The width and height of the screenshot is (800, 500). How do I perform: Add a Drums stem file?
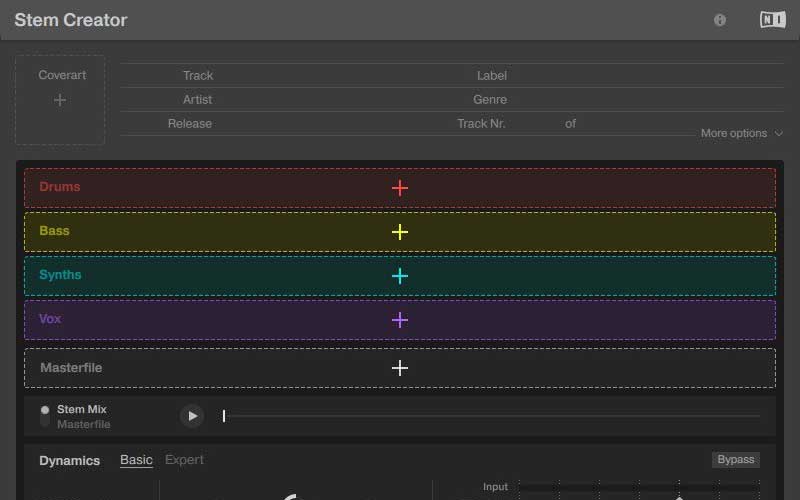pyautogui.click(x=399, y=188)
